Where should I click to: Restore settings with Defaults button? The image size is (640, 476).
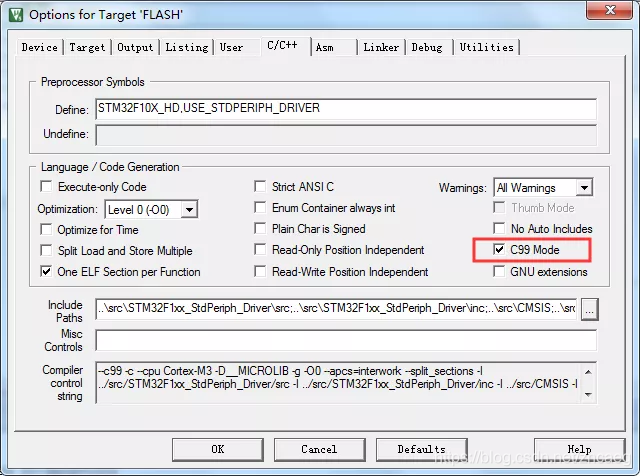[x=421, y=449]
